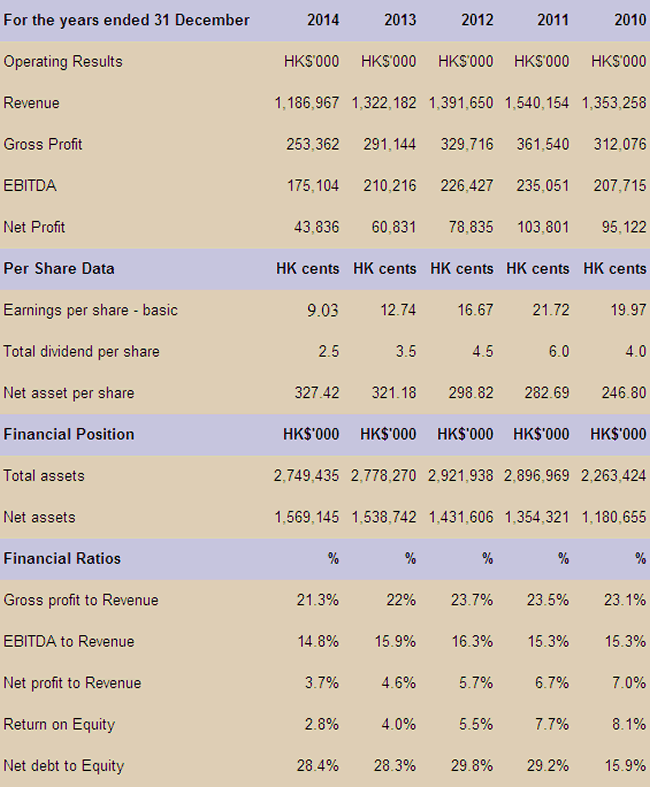Select the Per Share Data section header
This screenshot has width=650, height=787.
click(x=59, y=269)
